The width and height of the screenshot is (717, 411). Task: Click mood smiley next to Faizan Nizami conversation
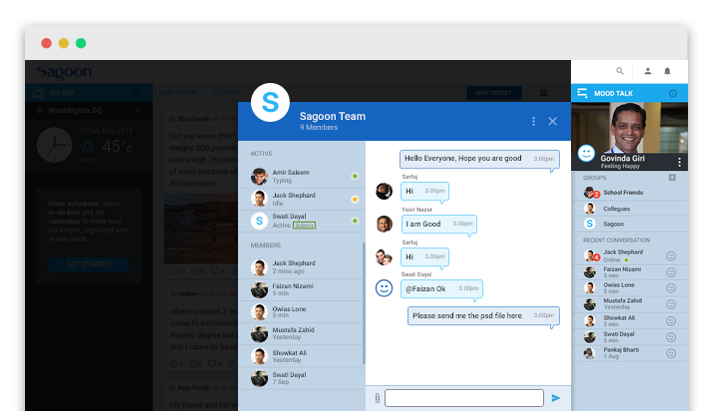[x=671, y=272]
